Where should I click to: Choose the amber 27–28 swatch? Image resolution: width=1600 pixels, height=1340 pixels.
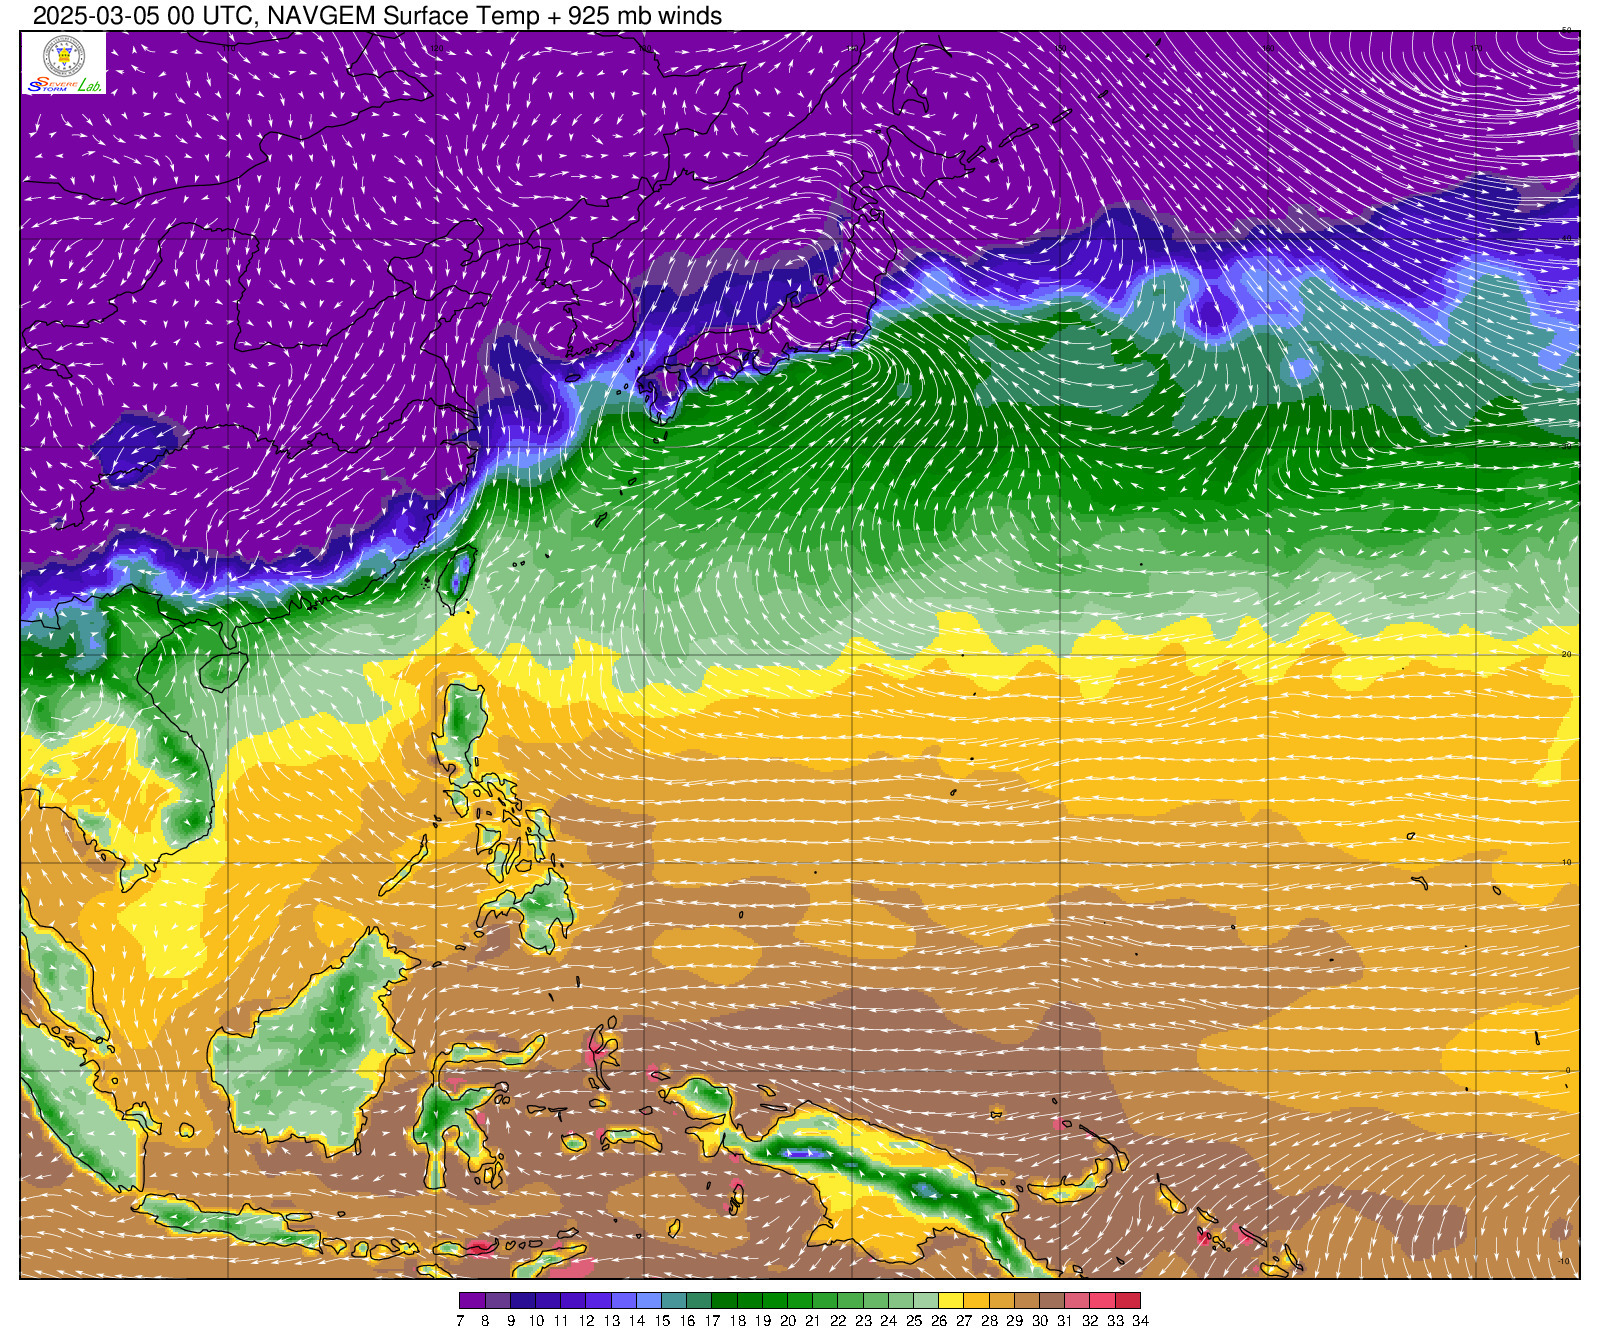(976, 1301)
